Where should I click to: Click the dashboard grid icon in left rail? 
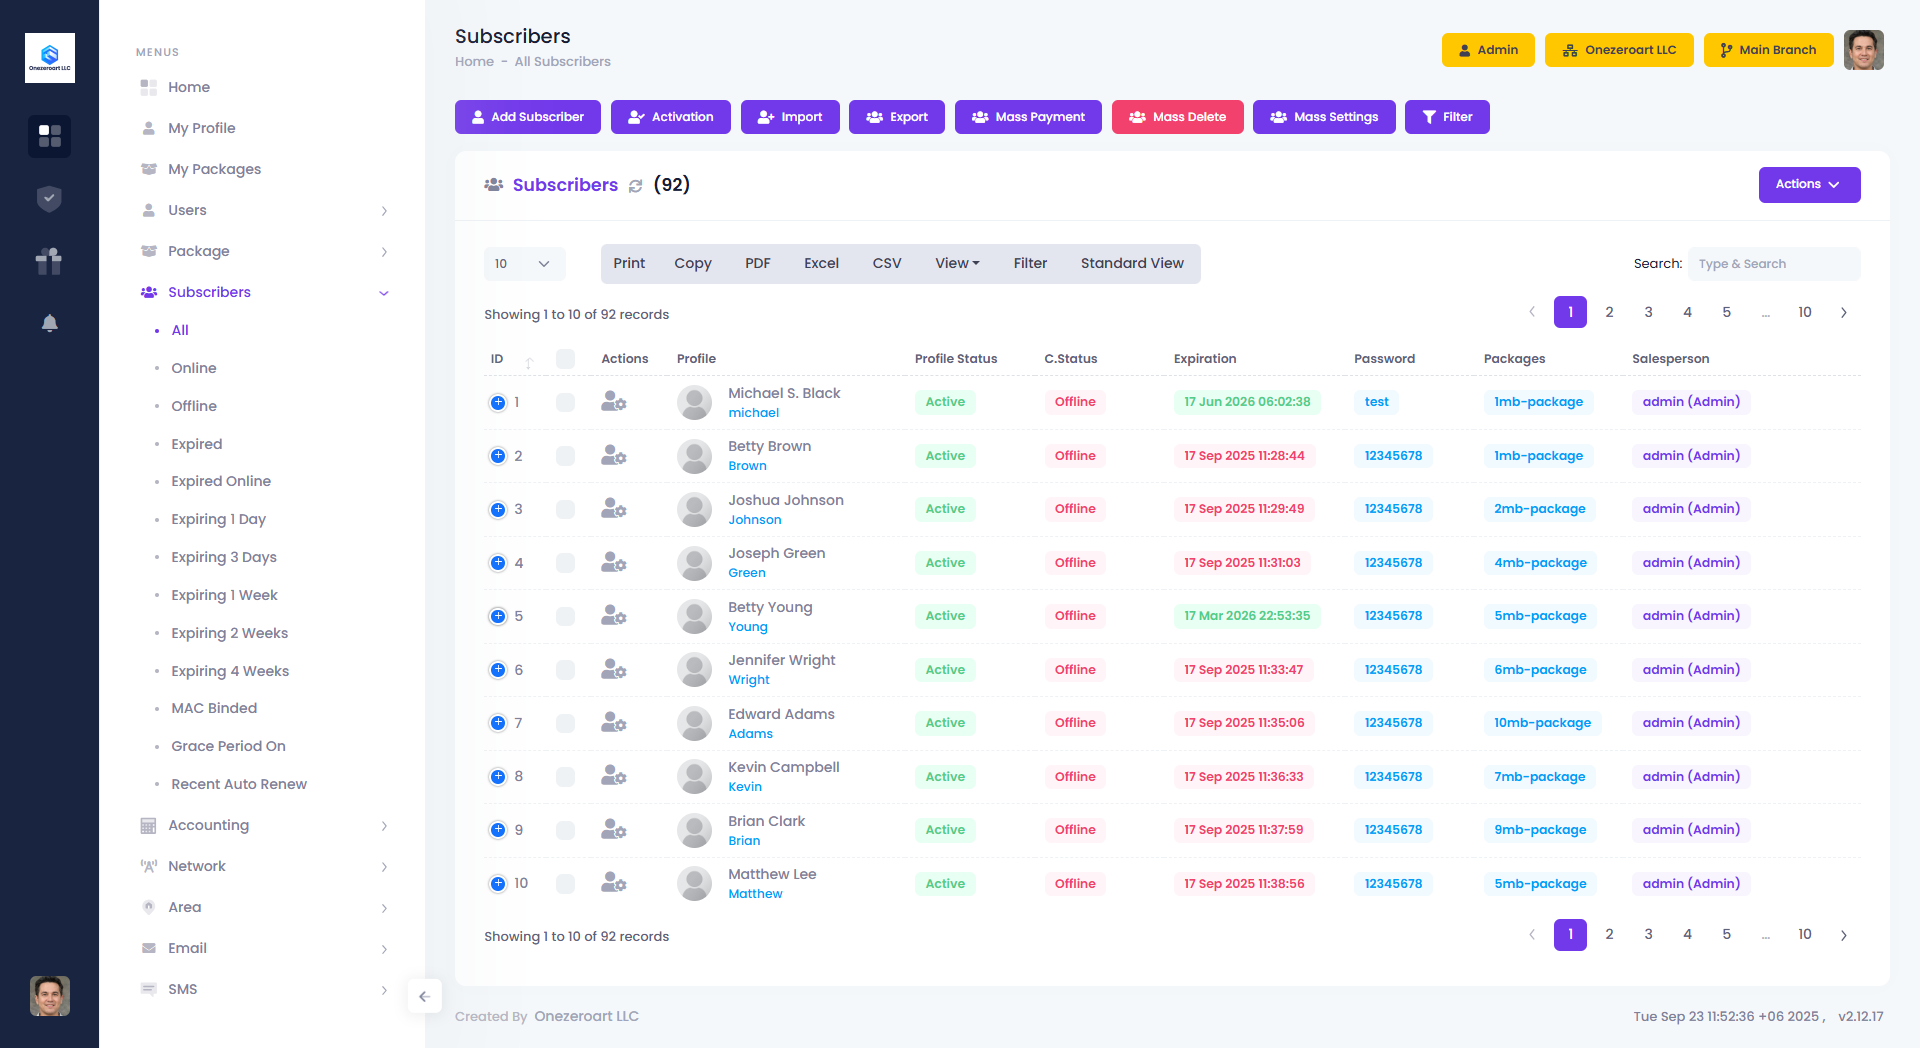49,136
